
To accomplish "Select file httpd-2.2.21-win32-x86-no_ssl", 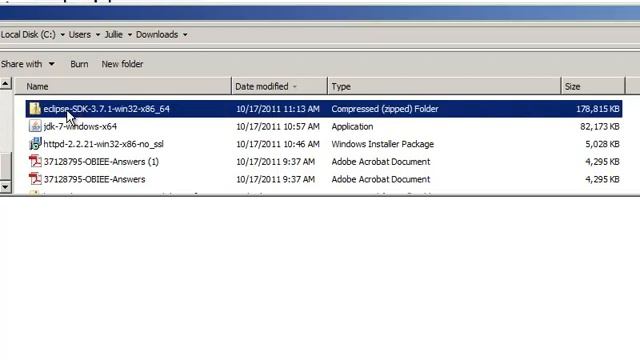I will click(103, 144).
